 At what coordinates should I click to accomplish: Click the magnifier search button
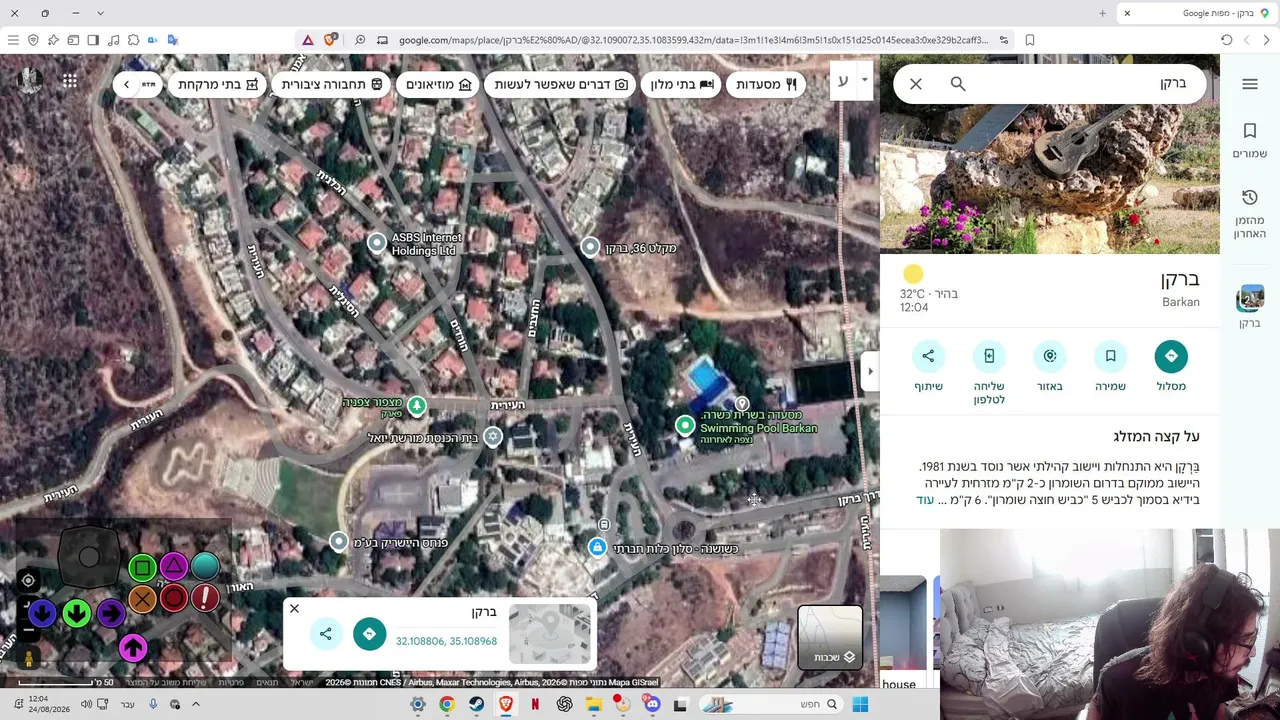958,84
